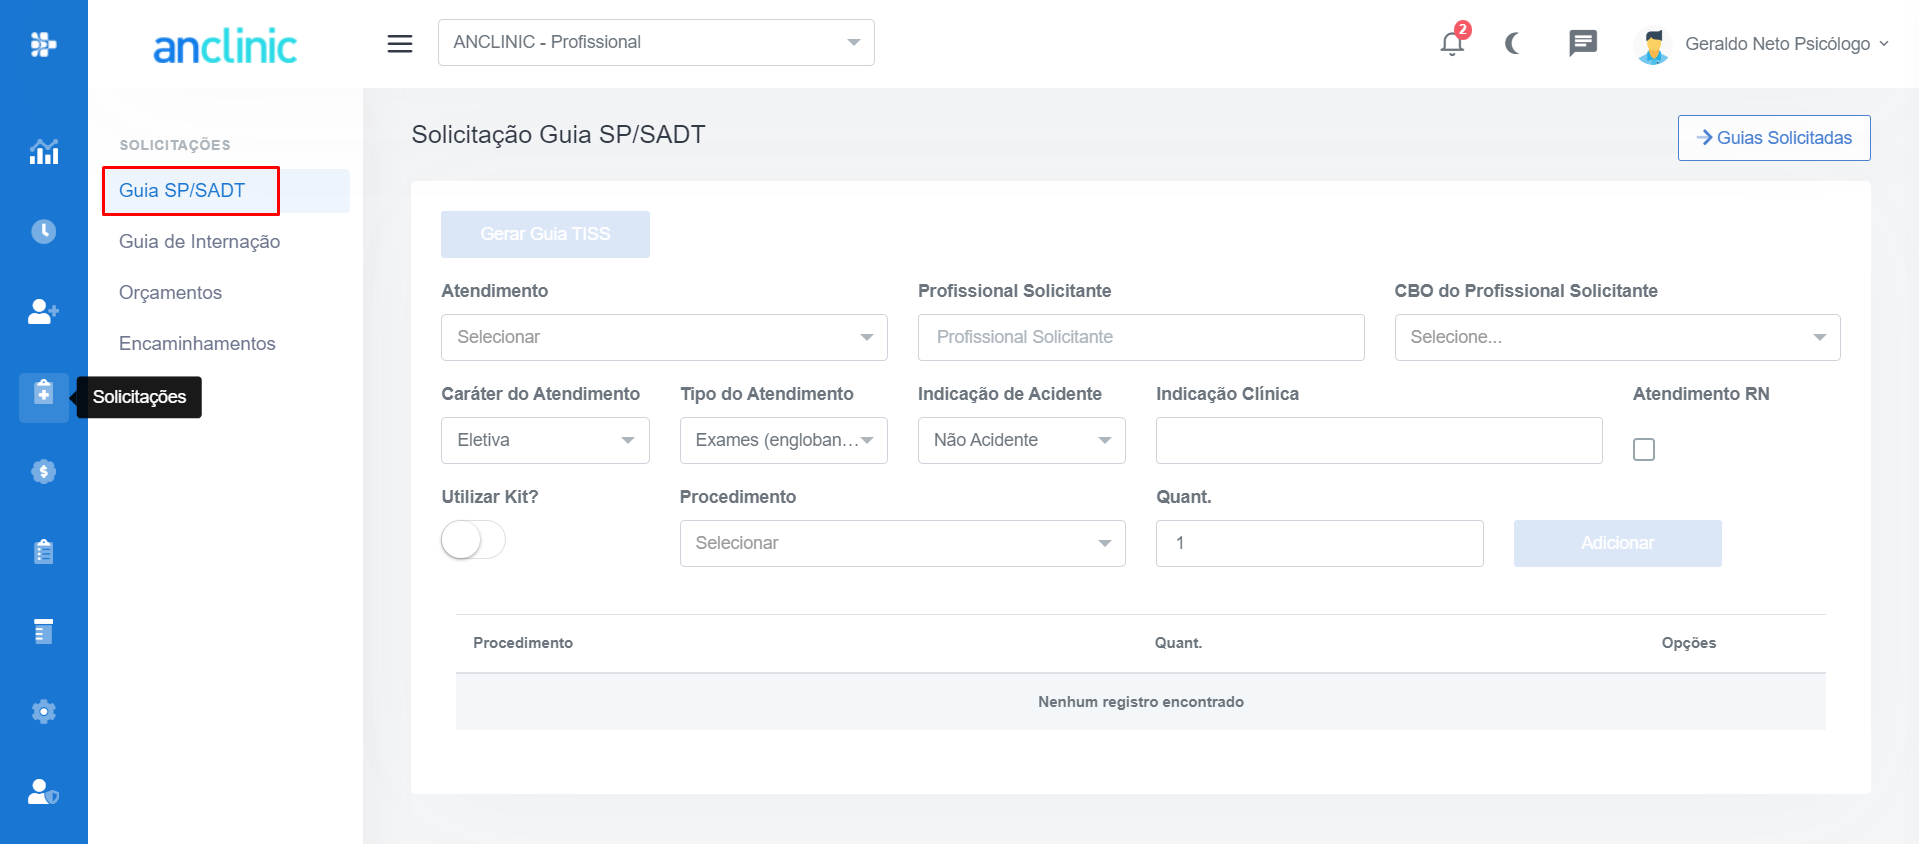The height and width of the screenshot is (844, 1919).
Task: Click the Gerar Guia TISS button
Action: 545,234
